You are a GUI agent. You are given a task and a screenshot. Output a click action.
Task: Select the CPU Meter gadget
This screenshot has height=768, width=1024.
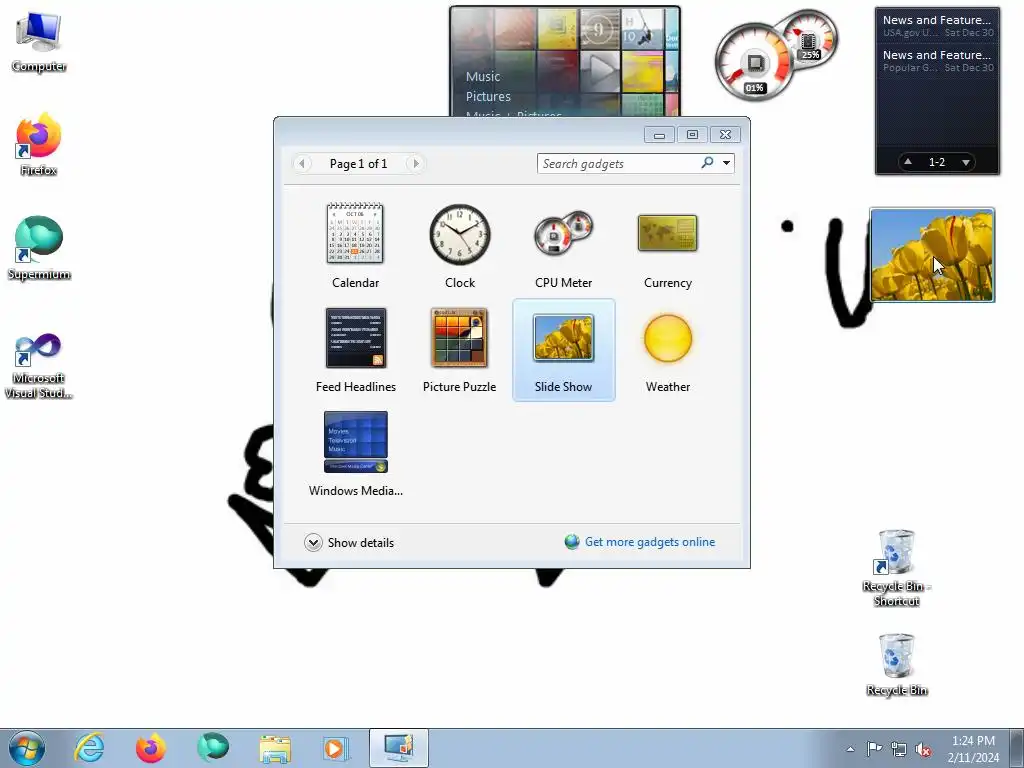pos(564,246)
